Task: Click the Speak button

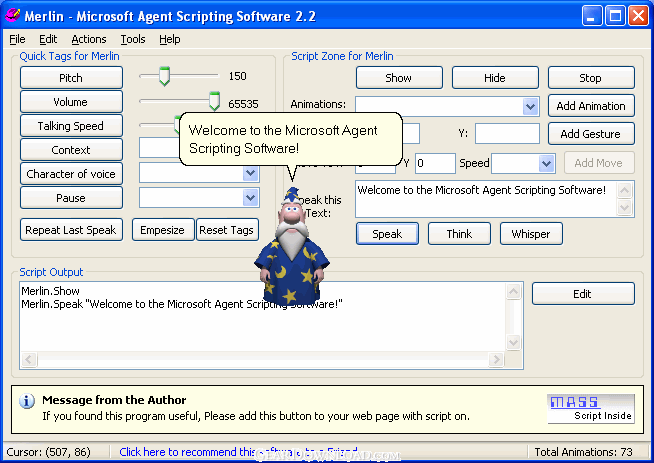Action: 387,234
